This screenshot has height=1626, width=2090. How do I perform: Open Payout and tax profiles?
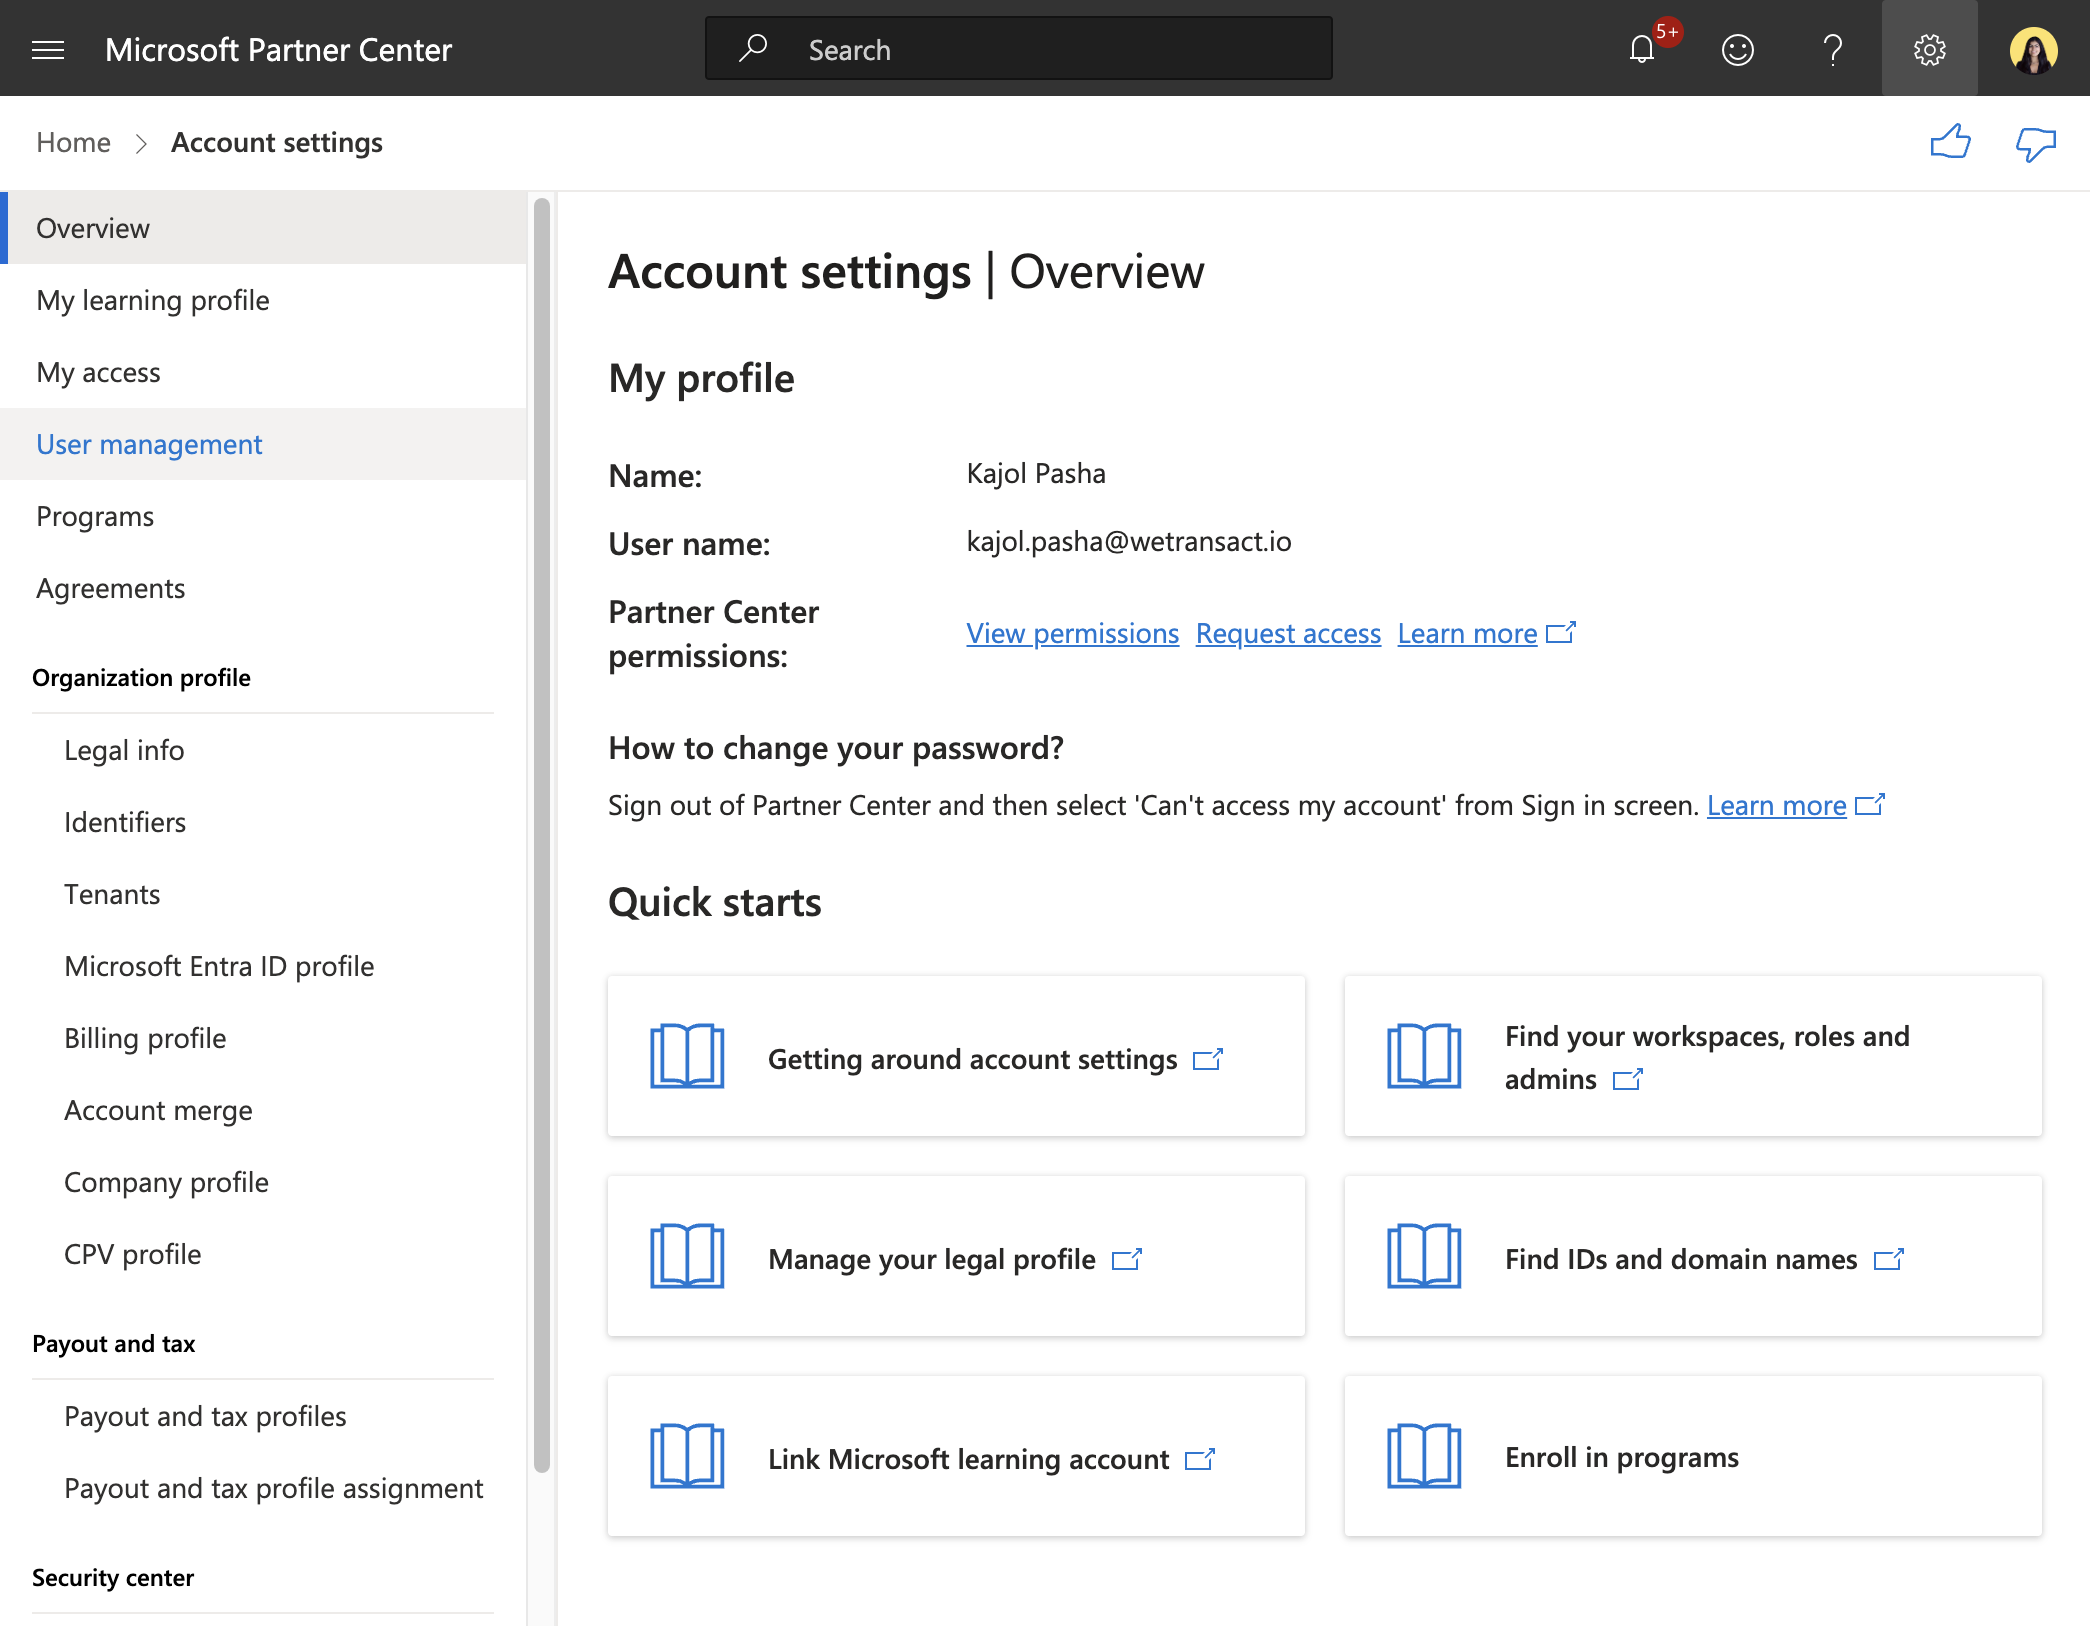[x=263, y=1416]
